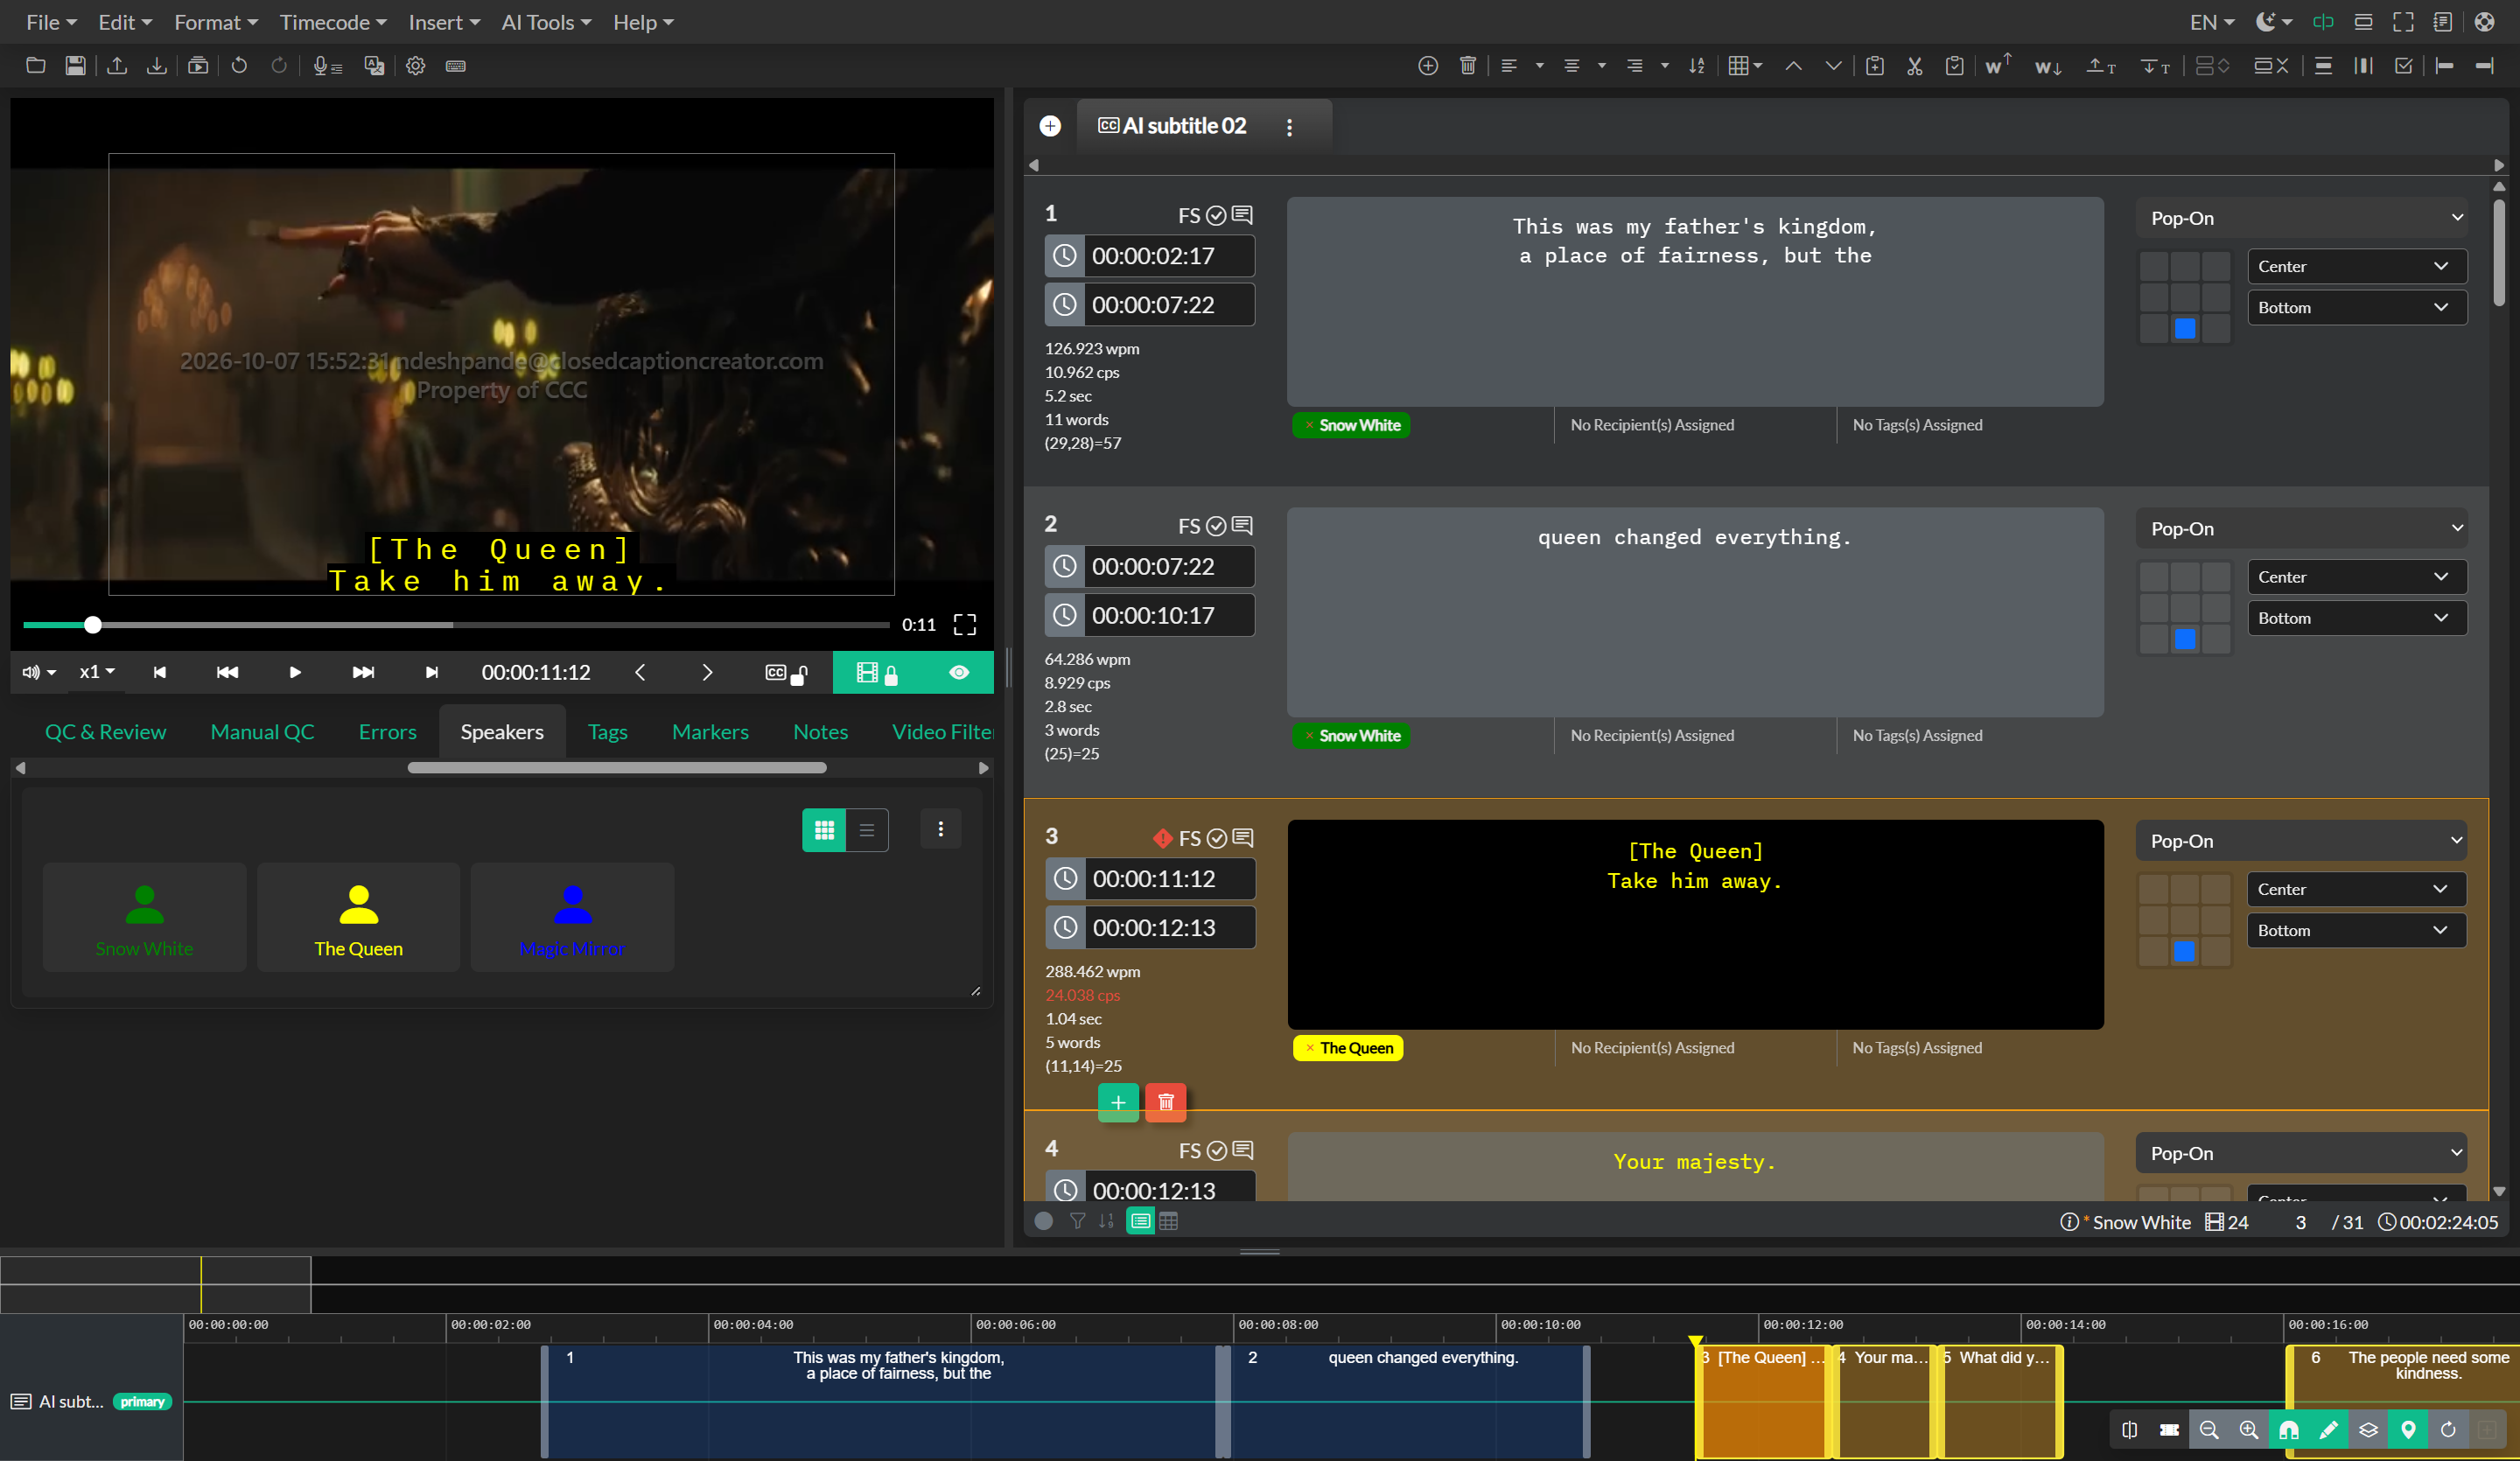Open Bottom position dropdown for event 3

click(x=2356, y=930)
